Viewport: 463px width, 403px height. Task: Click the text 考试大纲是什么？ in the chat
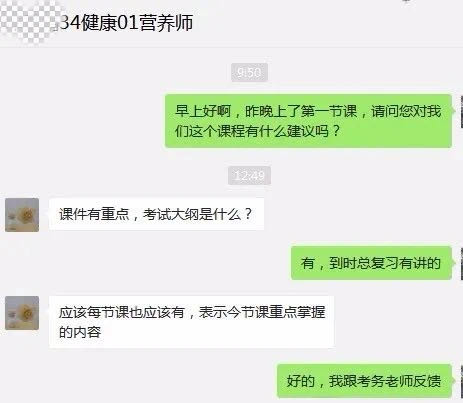pyautogui.click(x=198, y=214)
